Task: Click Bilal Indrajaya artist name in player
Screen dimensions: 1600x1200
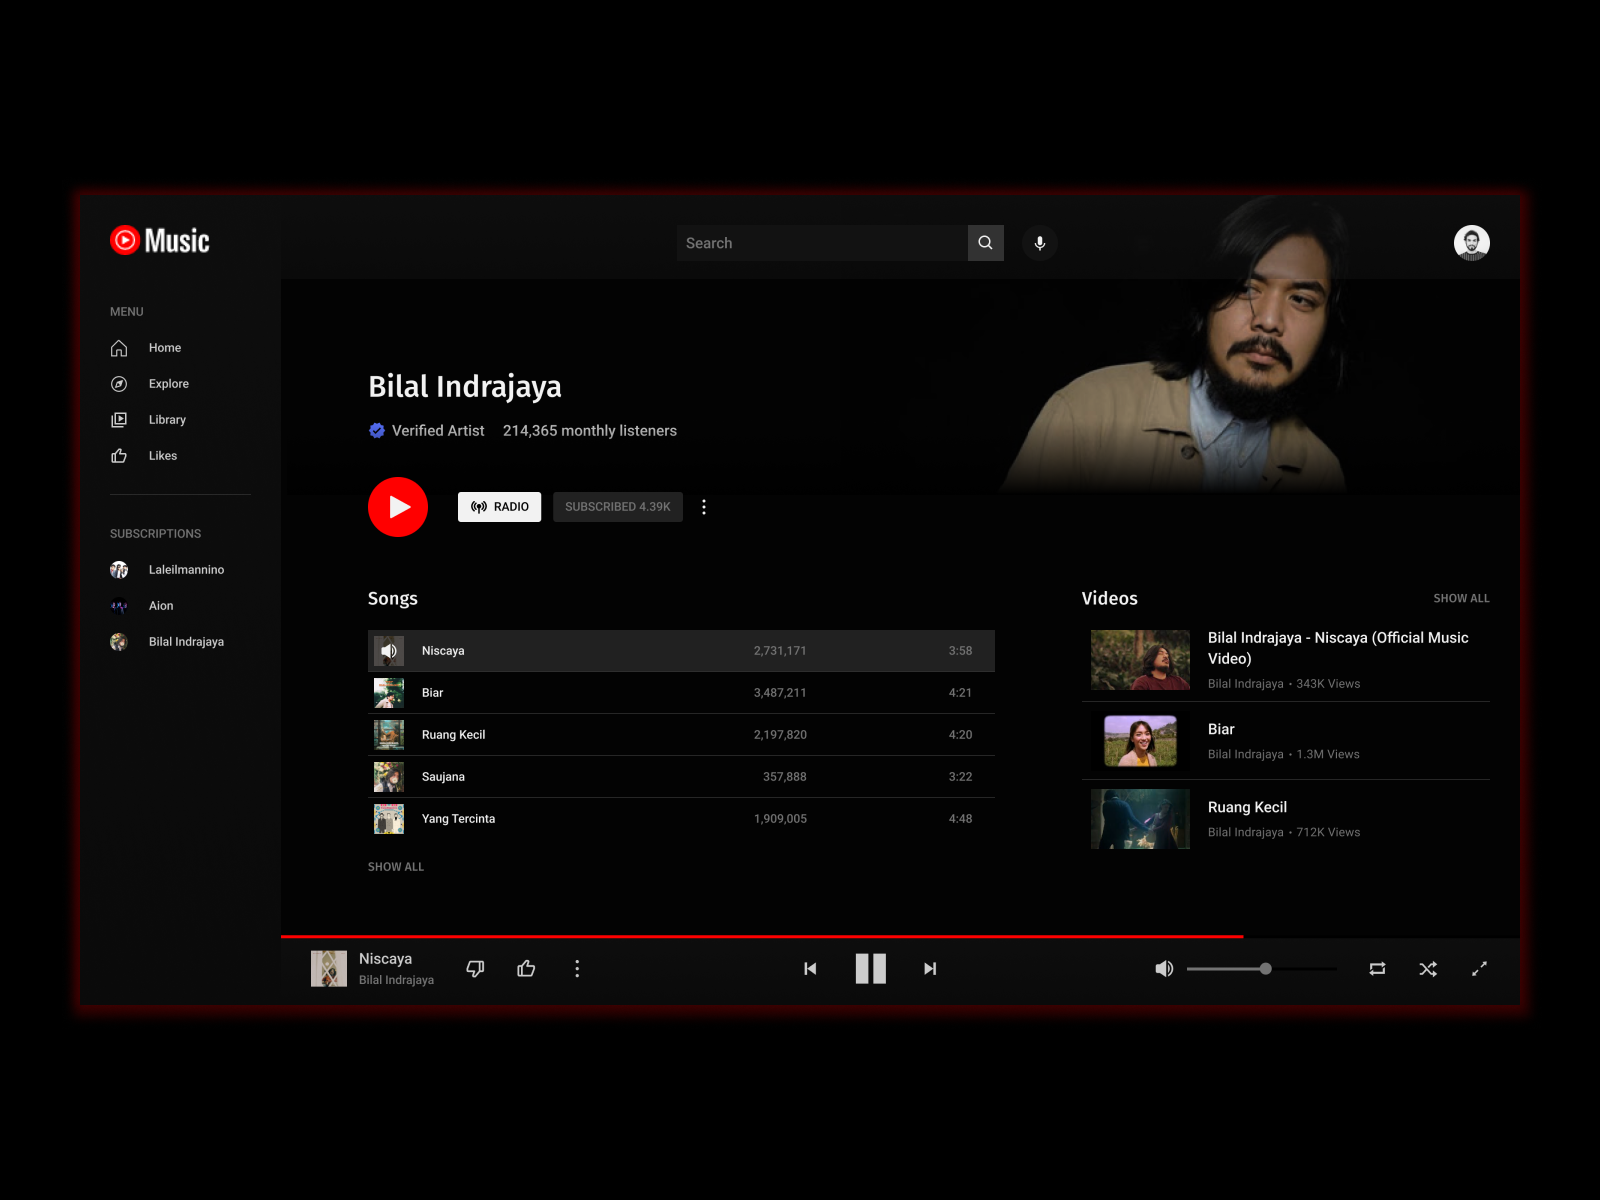Action: coord(396,980)
